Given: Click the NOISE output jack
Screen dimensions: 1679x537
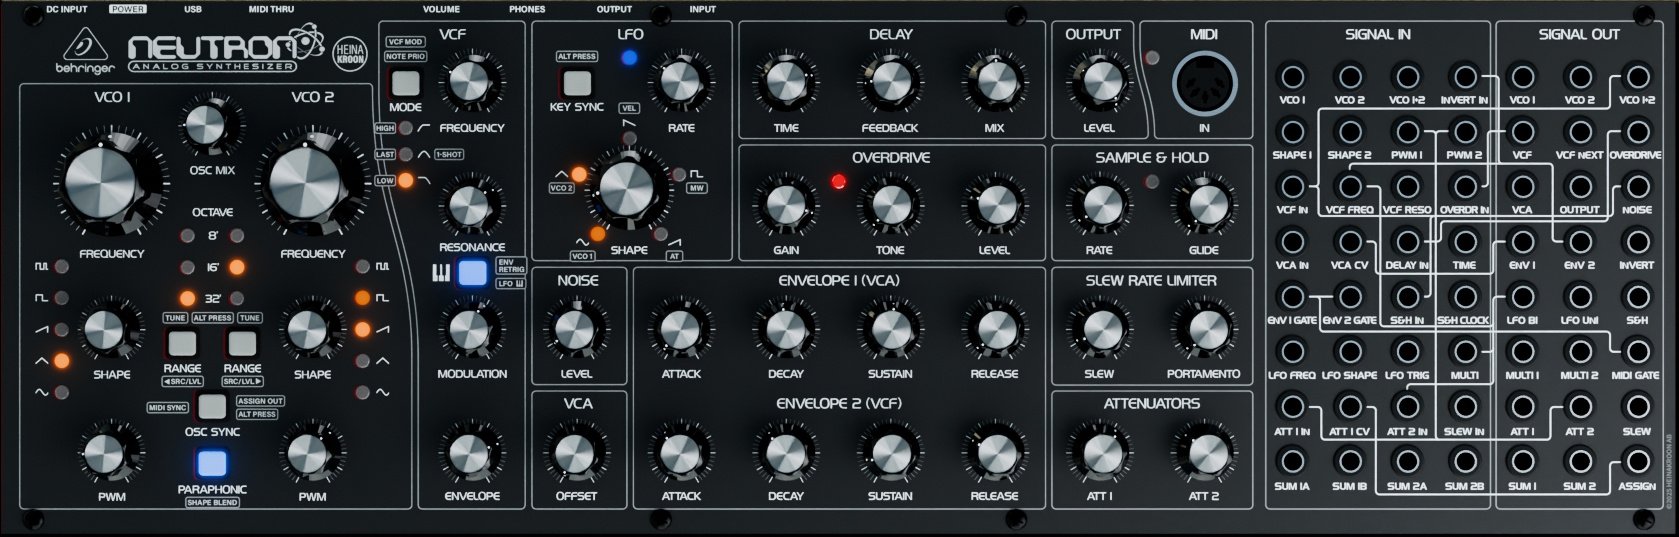Looking at the screenshot, I should coord(1637,186).
